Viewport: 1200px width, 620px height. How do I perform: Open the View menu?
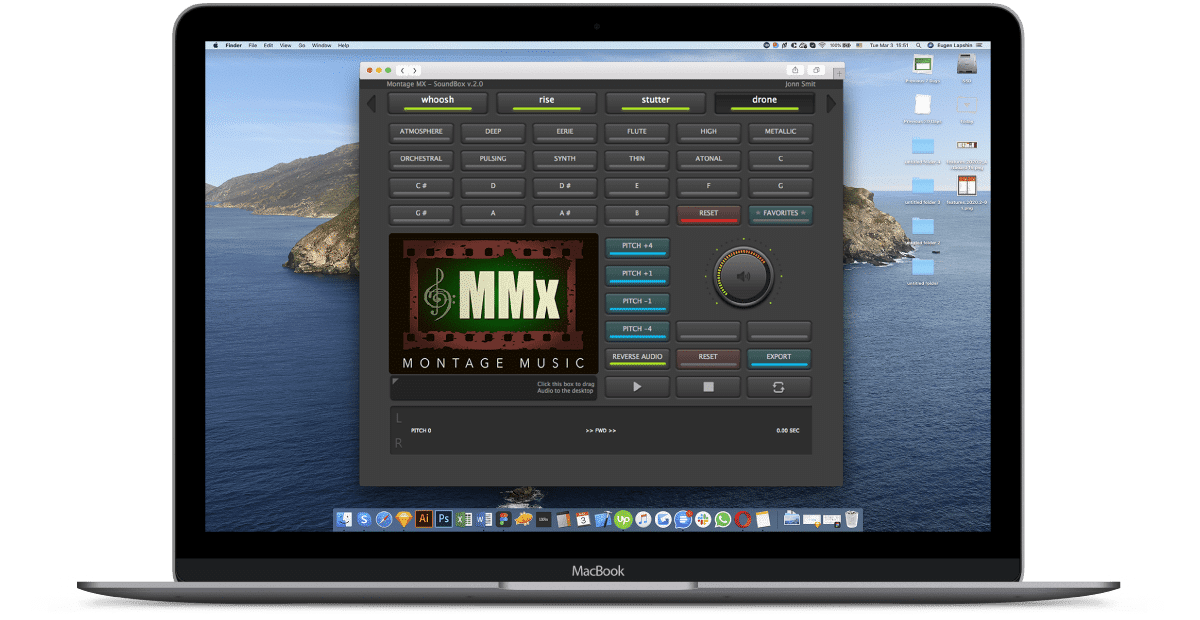tap(285, 45)
